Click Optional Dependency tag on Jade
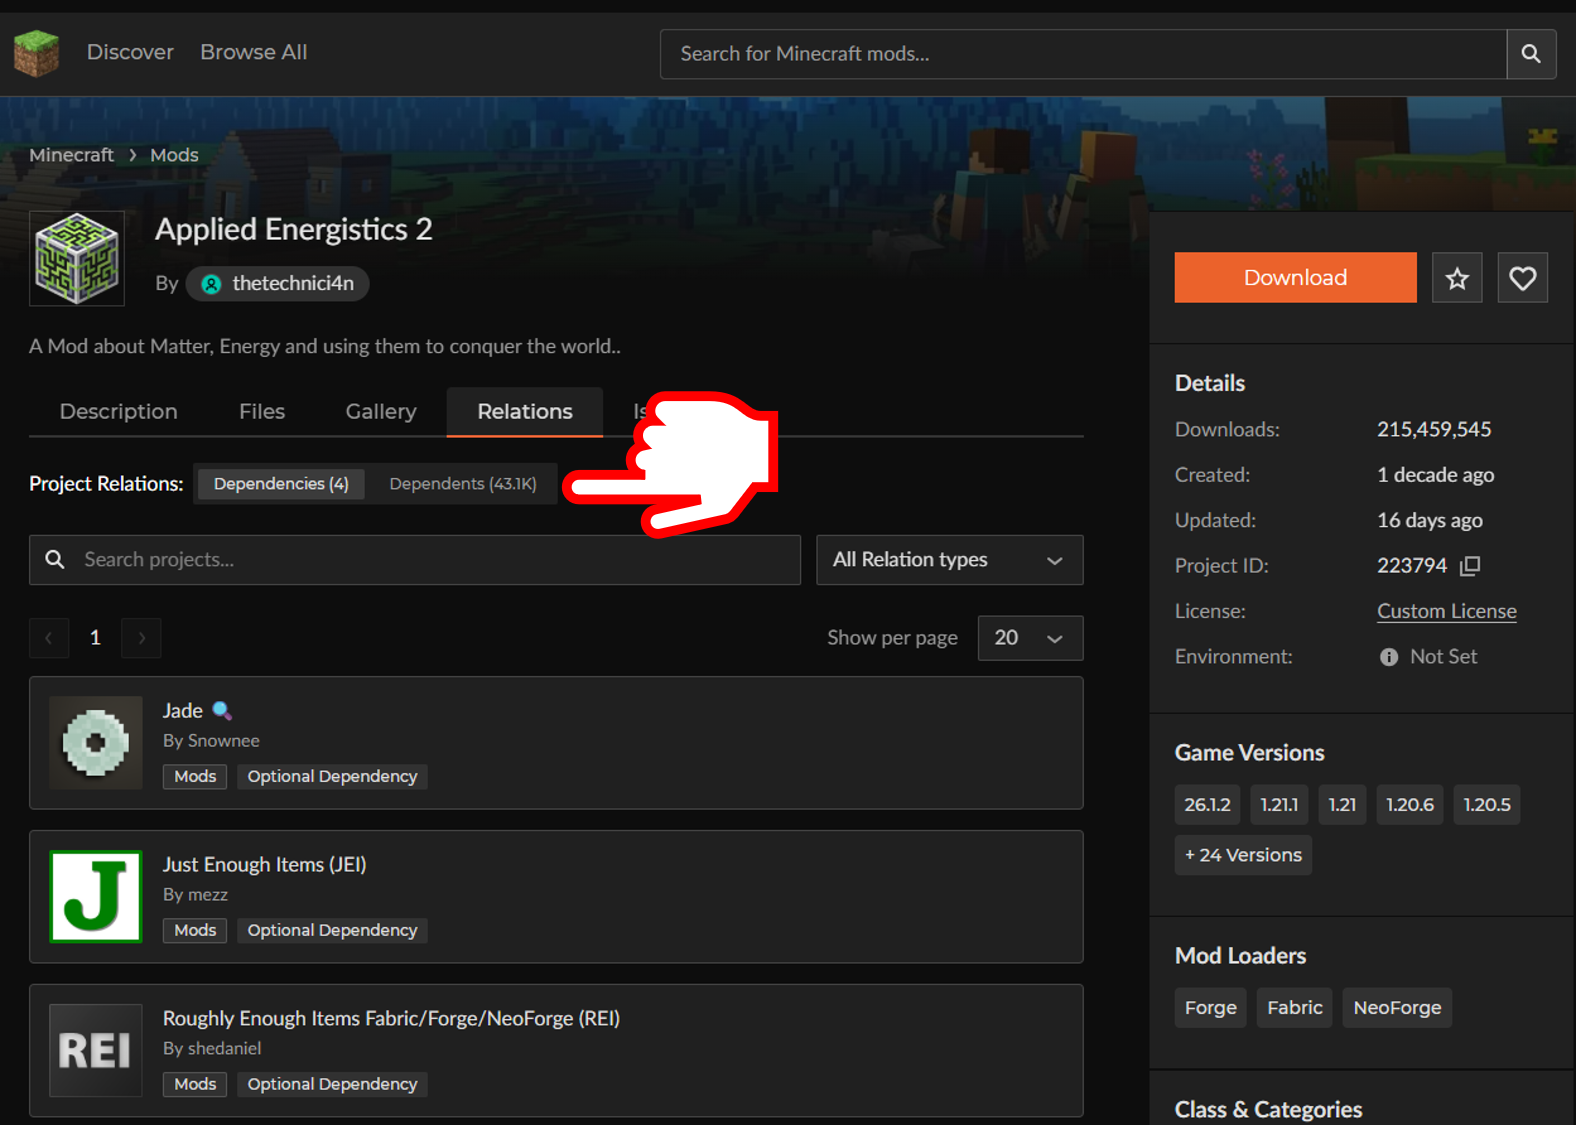This screenshot has height=1125, width=1576. point(332,777)
